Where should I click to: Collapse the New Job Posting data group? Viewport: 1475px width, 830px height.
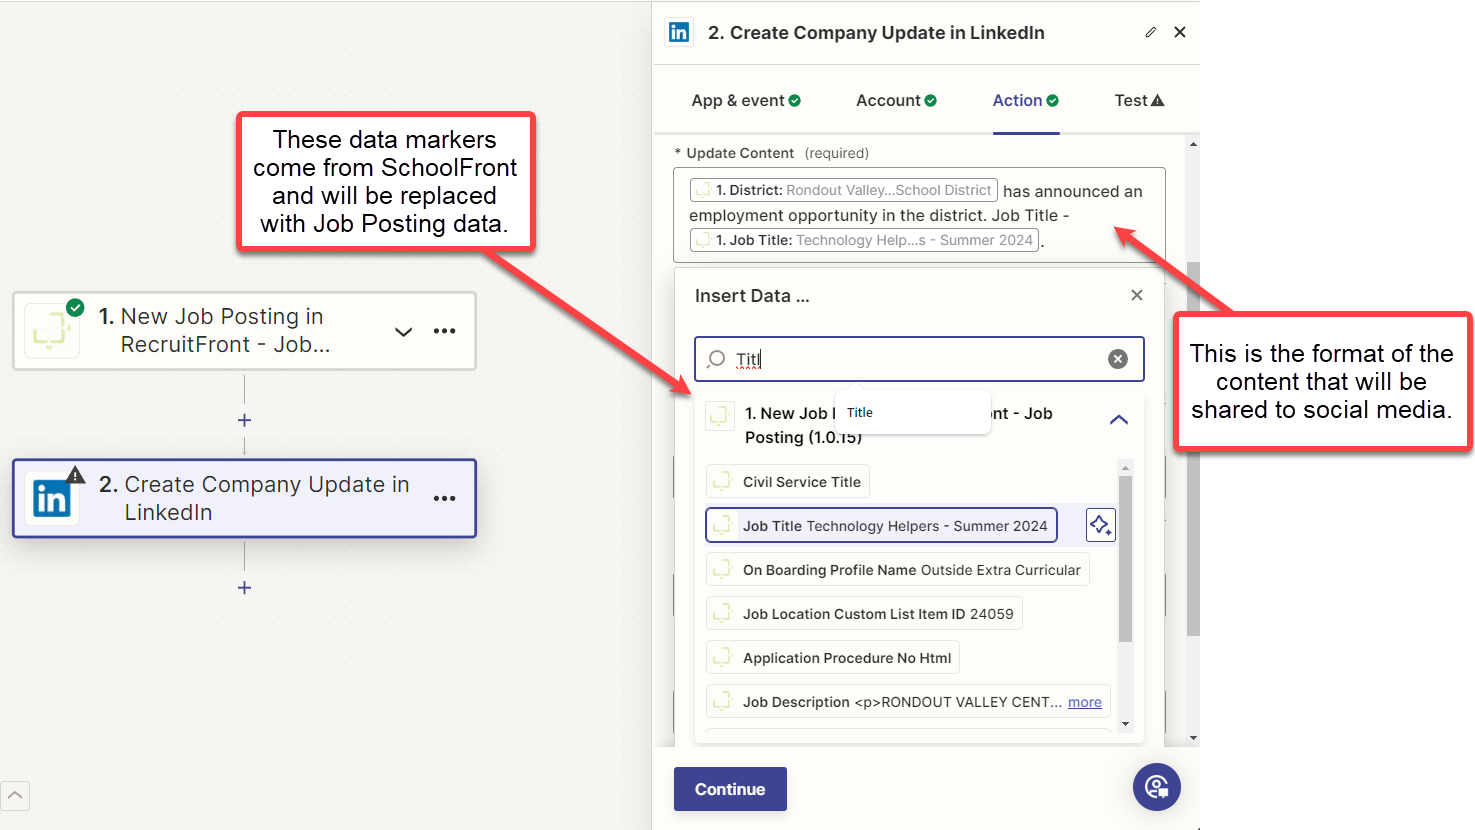(x=1119, y=420)
